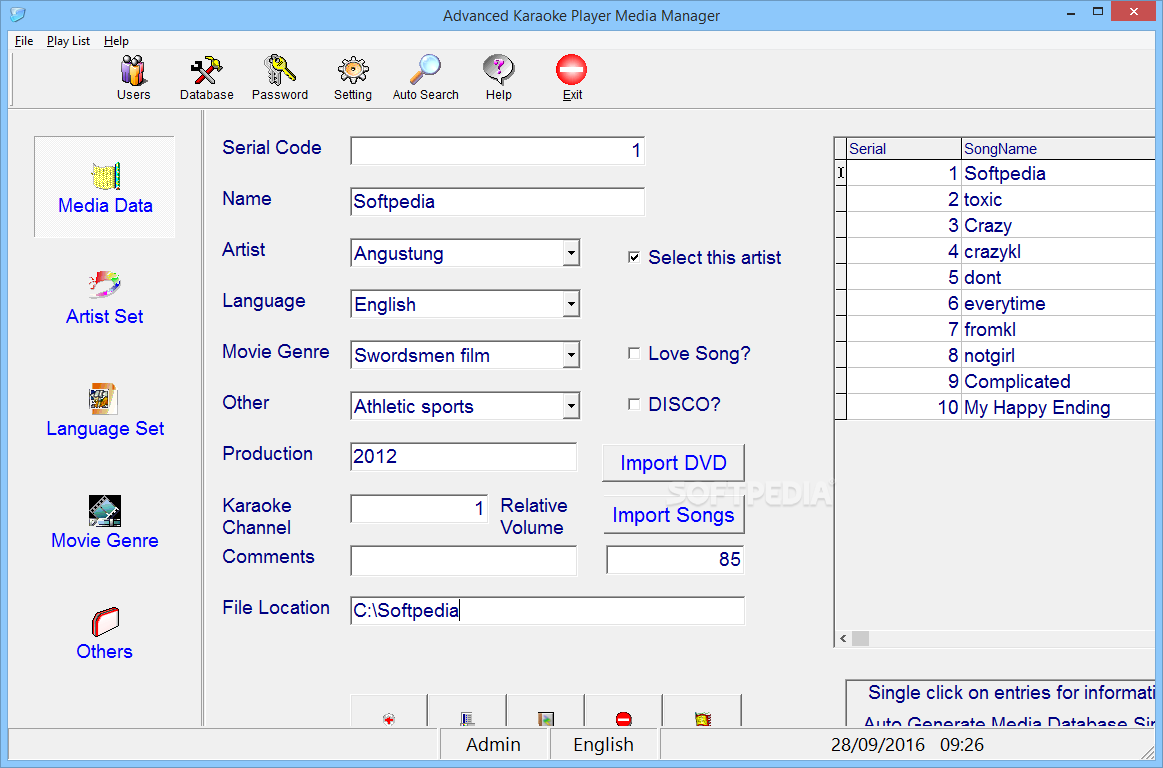The height and width of the screenshot is (768, 1163).
Task: Click the red cross add-record button
Action: pyautogui.click(x=389, y=711)
